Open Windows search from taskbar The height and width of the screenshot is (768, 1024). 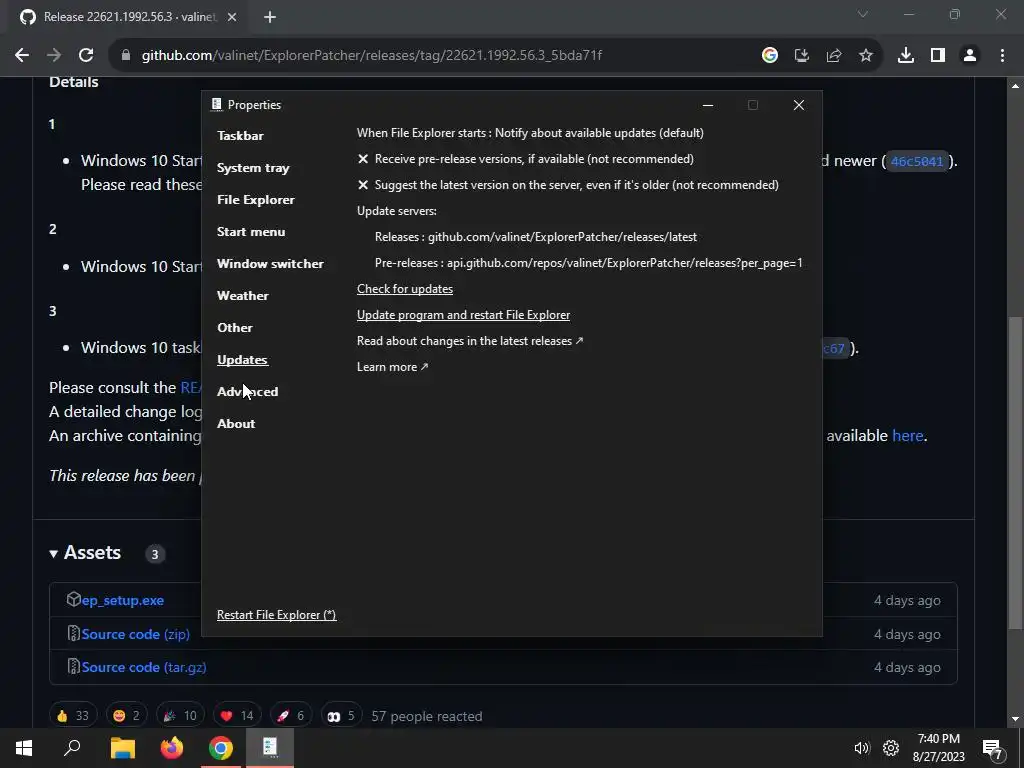(72, 748)
